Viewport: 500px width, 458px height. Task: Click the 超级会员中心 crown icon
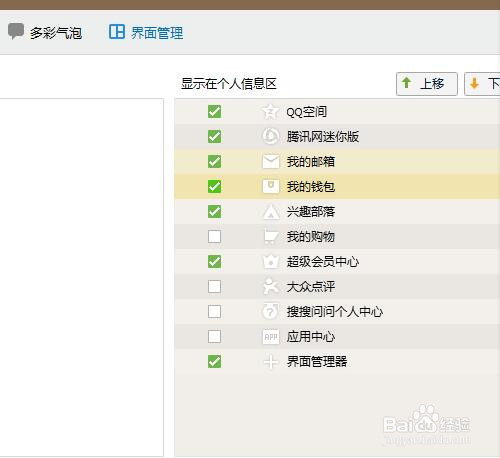(270, 261)
